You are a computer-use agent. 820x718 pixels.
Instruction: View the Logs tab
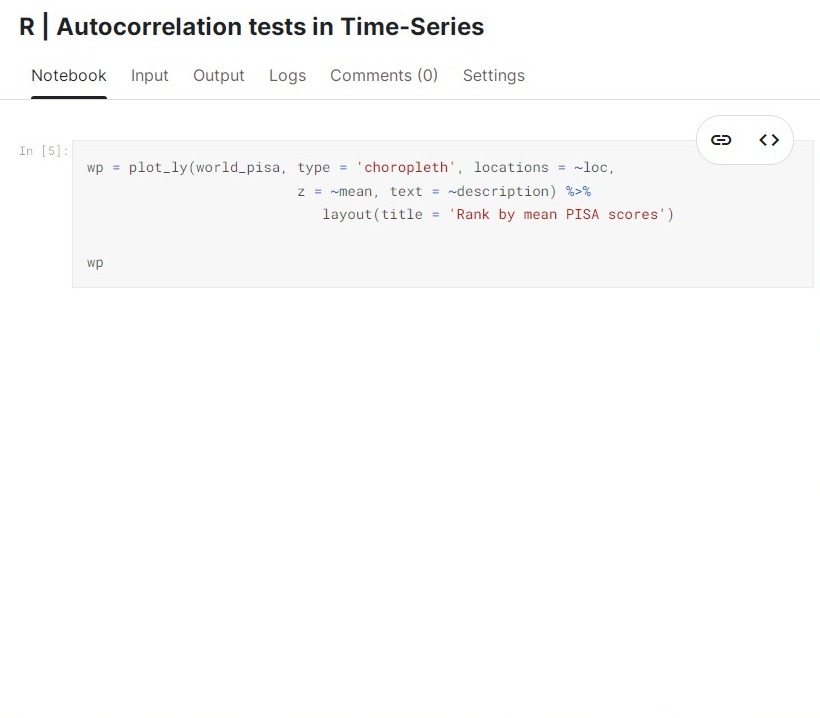tap(287, 76)
